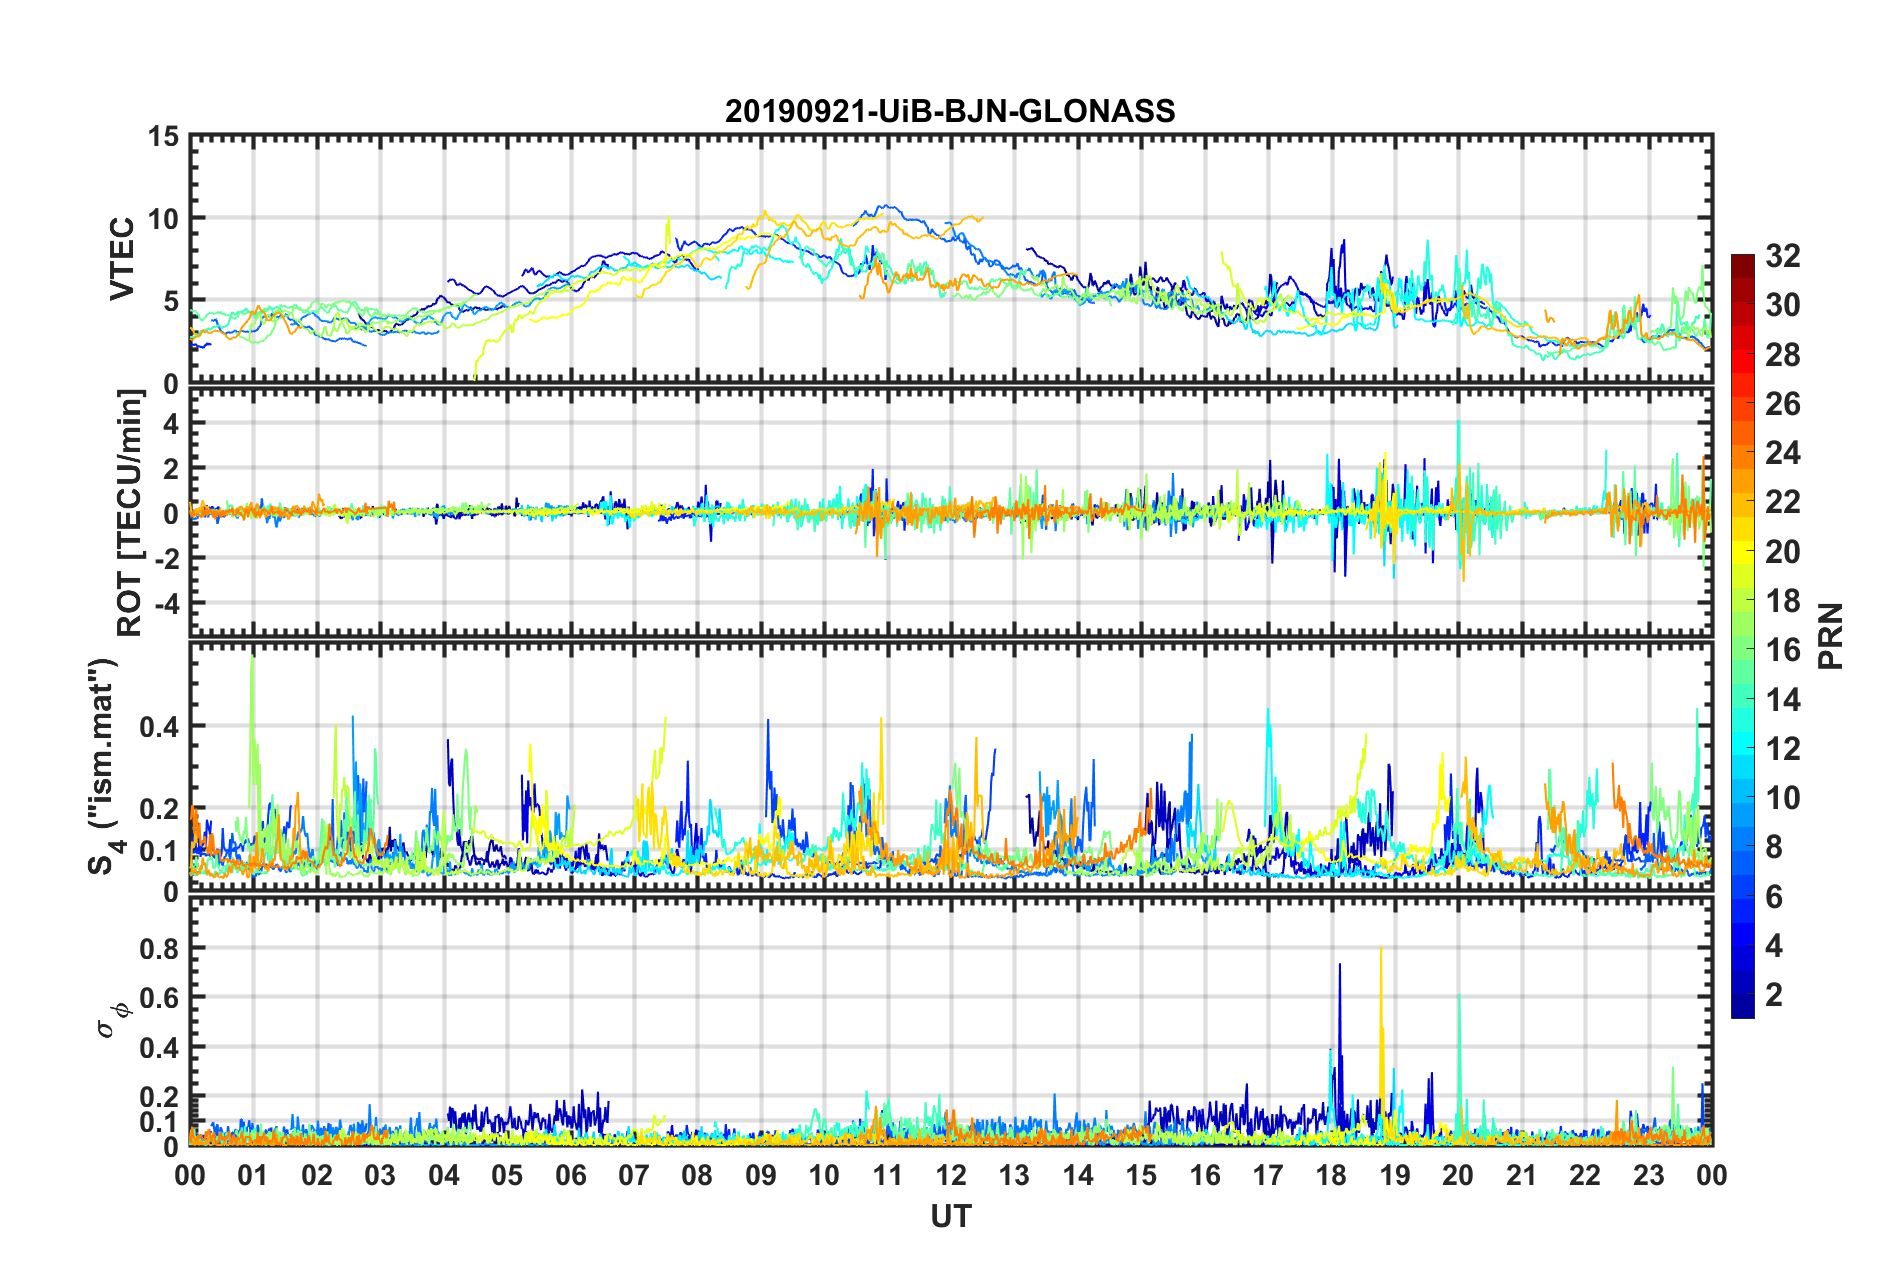Click the "PRN" colorbar label
Viewport: 1902px width, 1272px height.
coord(1831,636)
